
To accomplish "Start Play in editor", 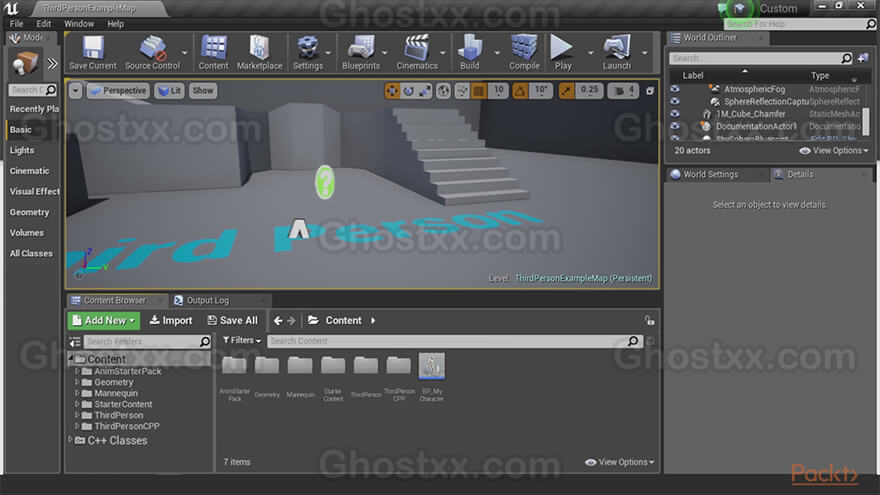I will pos(562,52).
